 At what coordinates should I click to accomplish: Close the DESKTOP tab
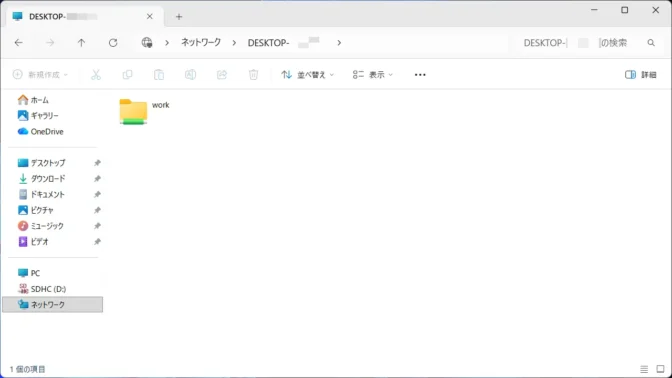pyautogui.click(x=150, y=16)
